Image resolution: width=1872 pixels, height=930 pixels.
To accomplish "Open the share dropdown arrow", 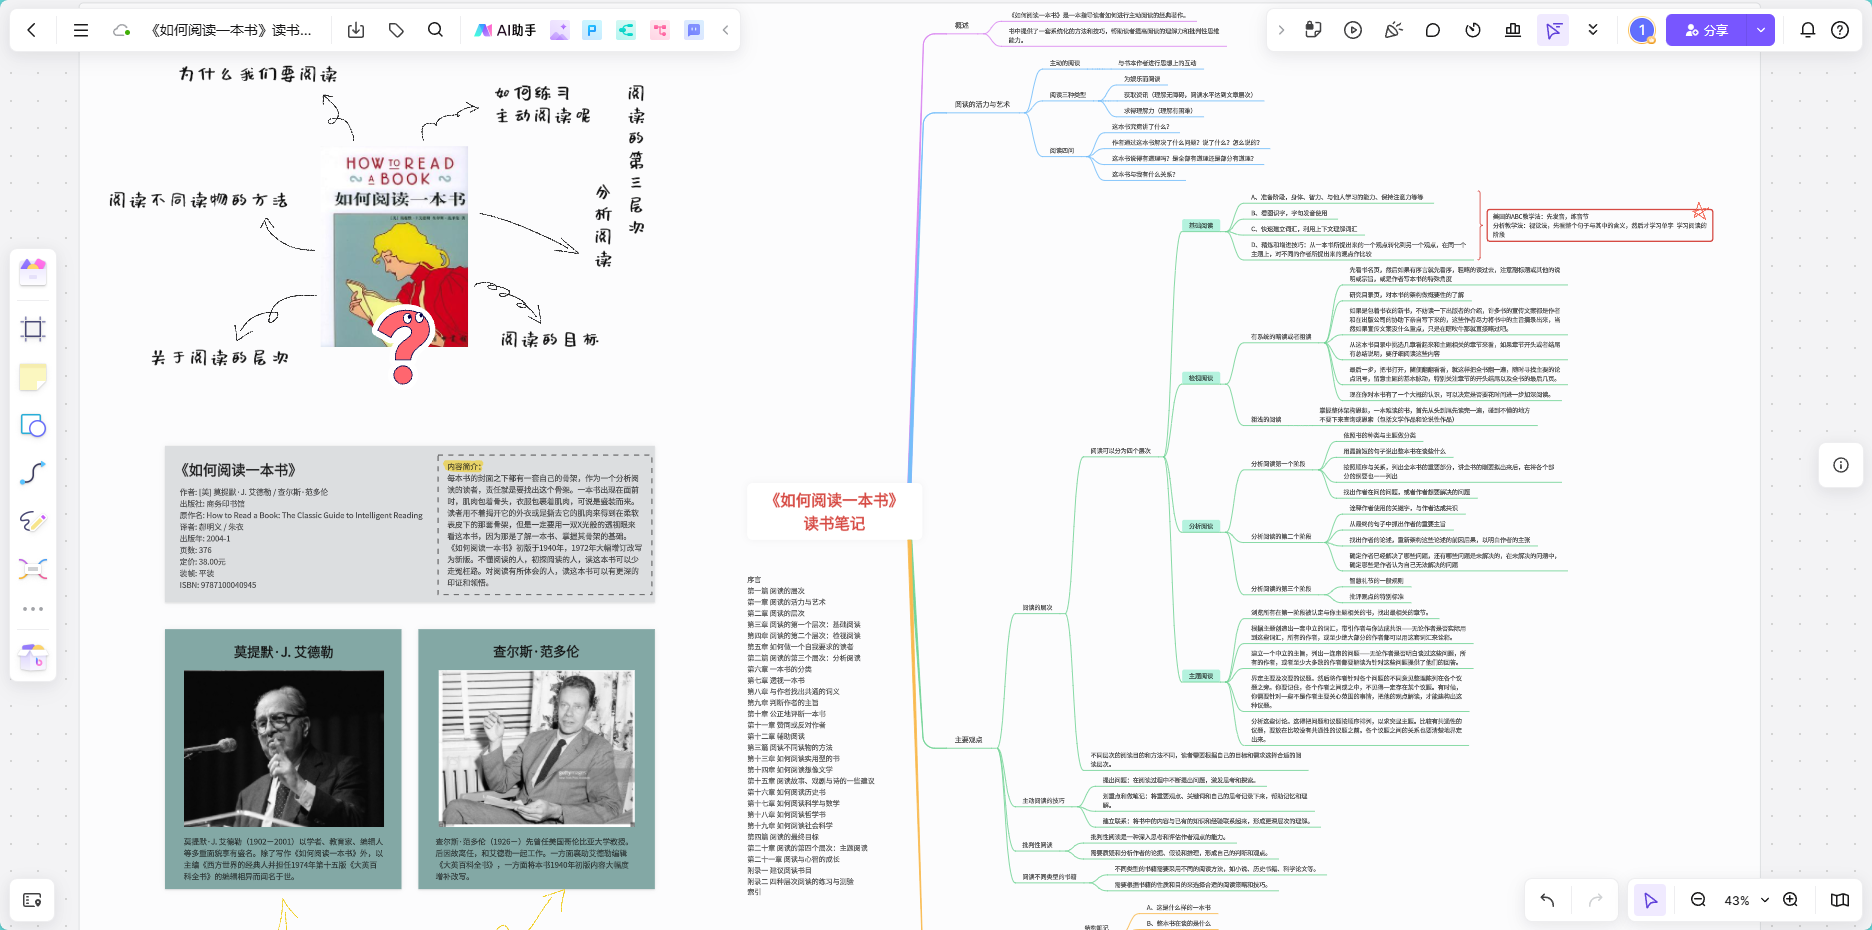I will click(x=1761, y=30).
